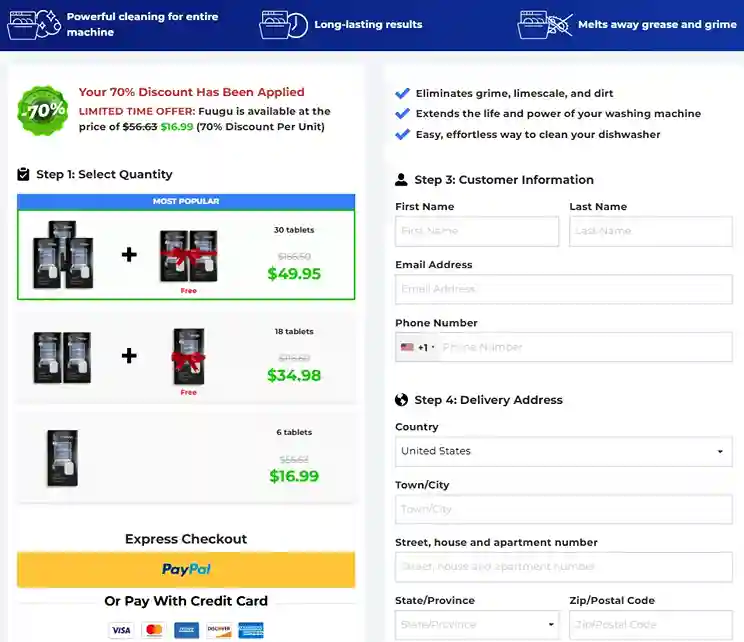Click the Visa card icon
744x642 pixels.
point(121,630)
